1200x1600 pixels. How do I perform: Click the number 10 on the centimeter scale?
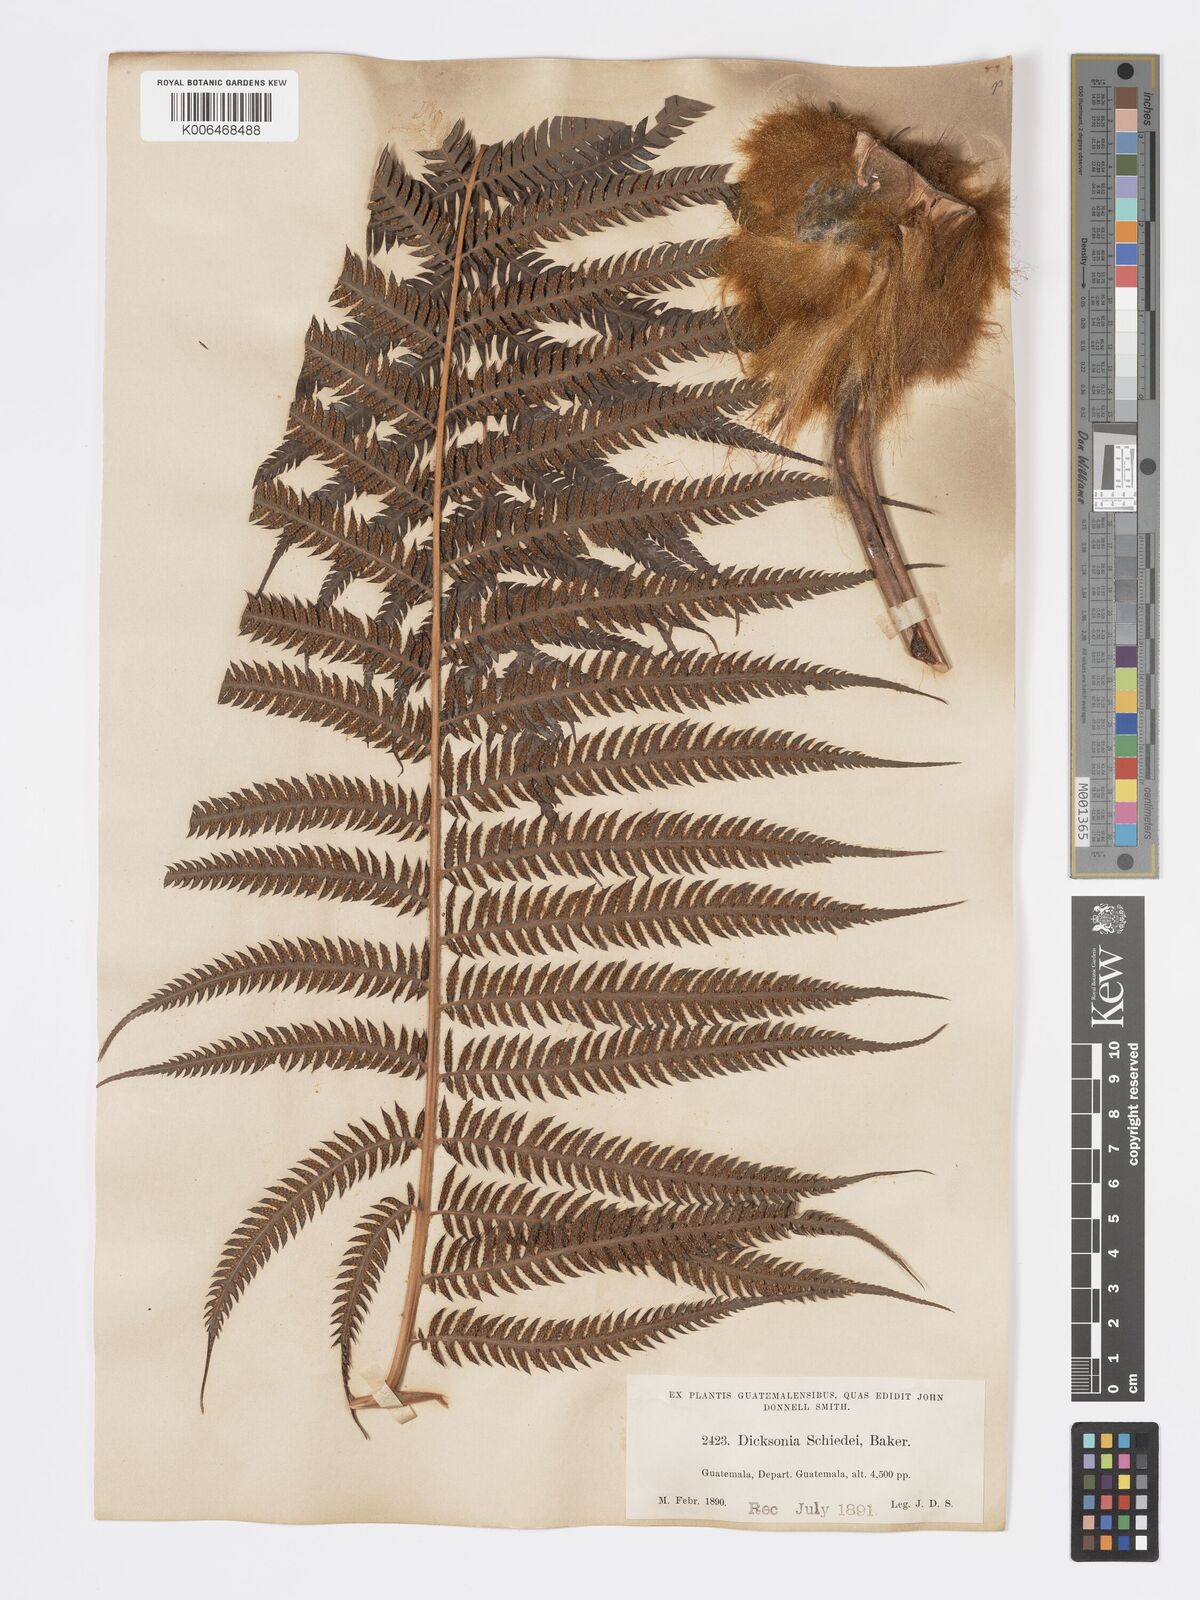pos(1114,1050)
